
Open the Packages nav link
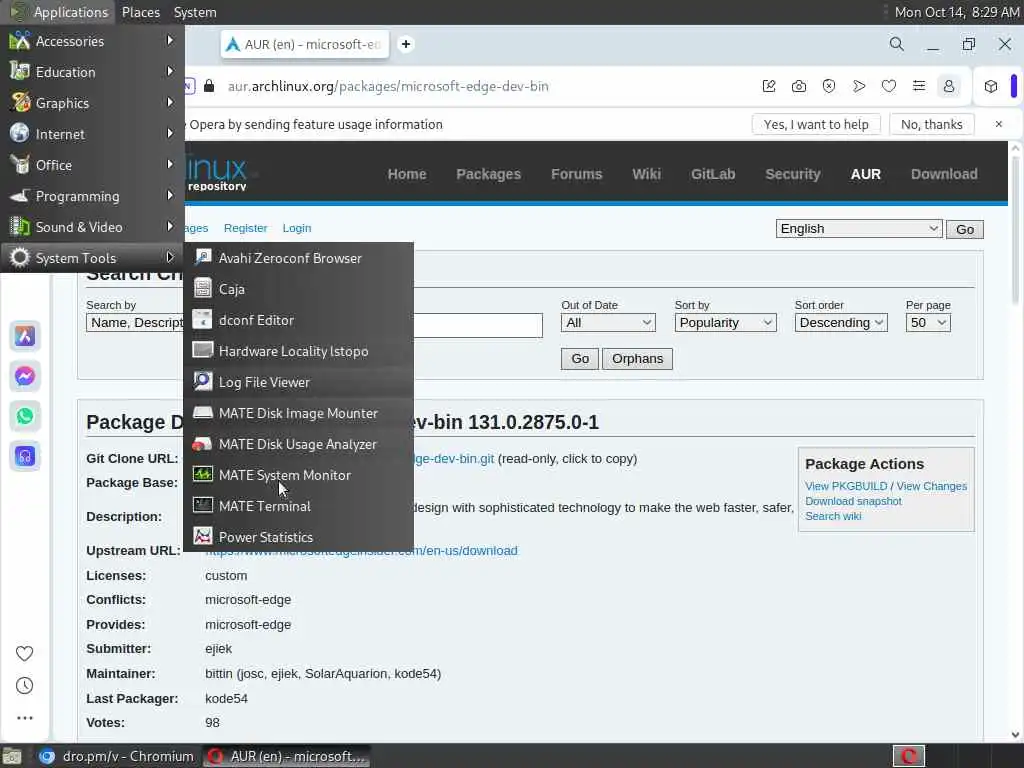[488, 174]
